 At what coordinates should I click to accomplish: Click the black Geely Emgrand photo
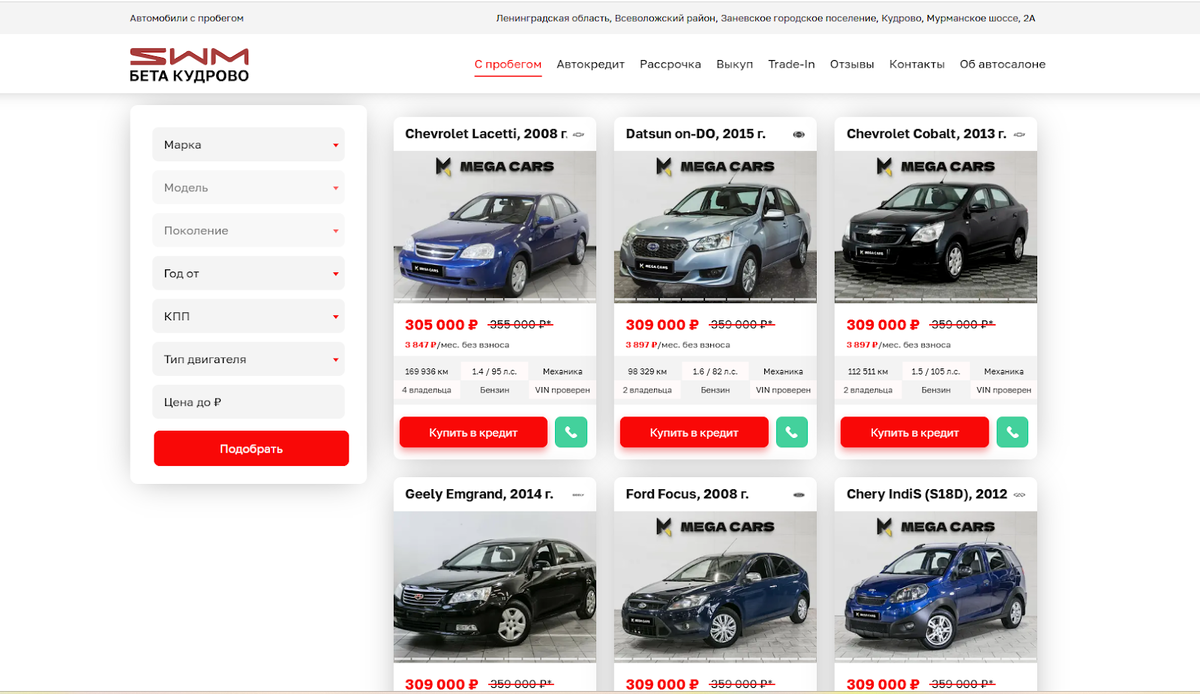[x=495, y=587]
